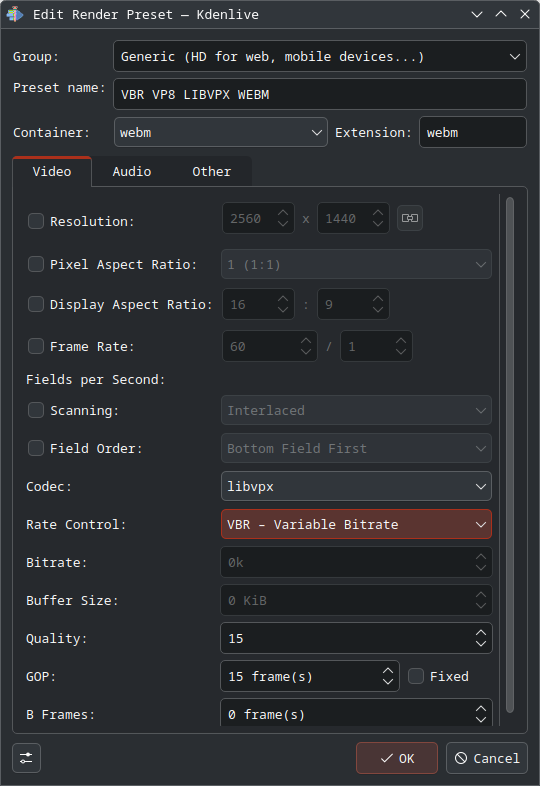Enable the Scanning checkbox
The height and width of the screenshot is (786, 540).
pos(36,411)
